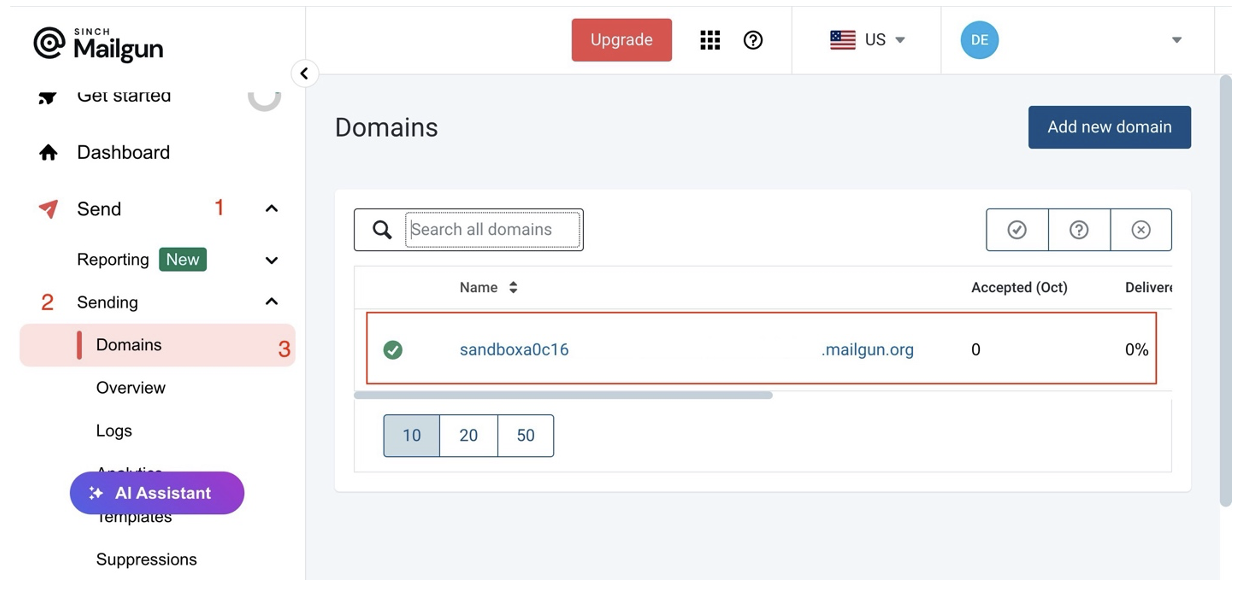
Task: Open the apps grid menu
Action: [710, 40]
